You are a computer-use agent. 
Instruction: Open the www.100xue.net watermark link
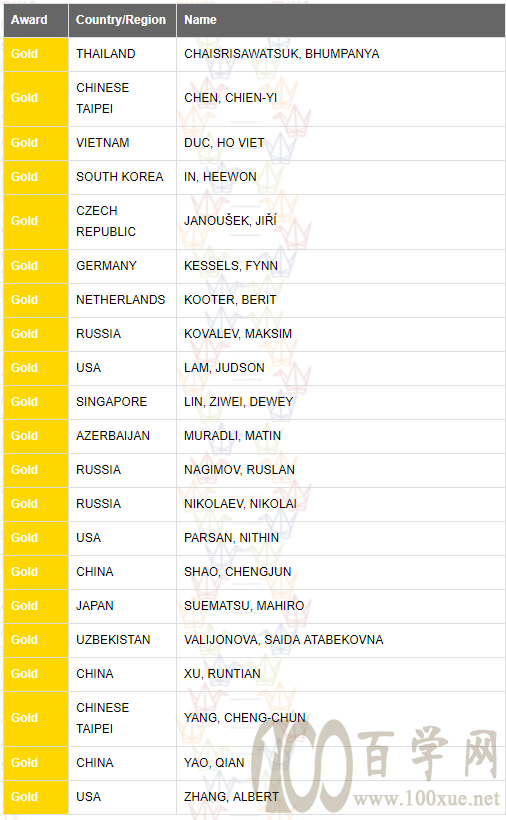click(427, 799)
